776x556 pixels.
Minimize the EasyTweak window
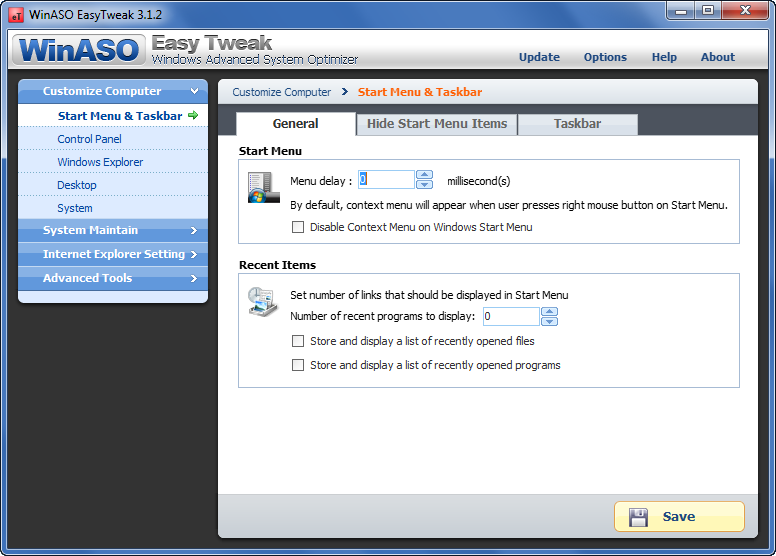click(x=681, y=10)
